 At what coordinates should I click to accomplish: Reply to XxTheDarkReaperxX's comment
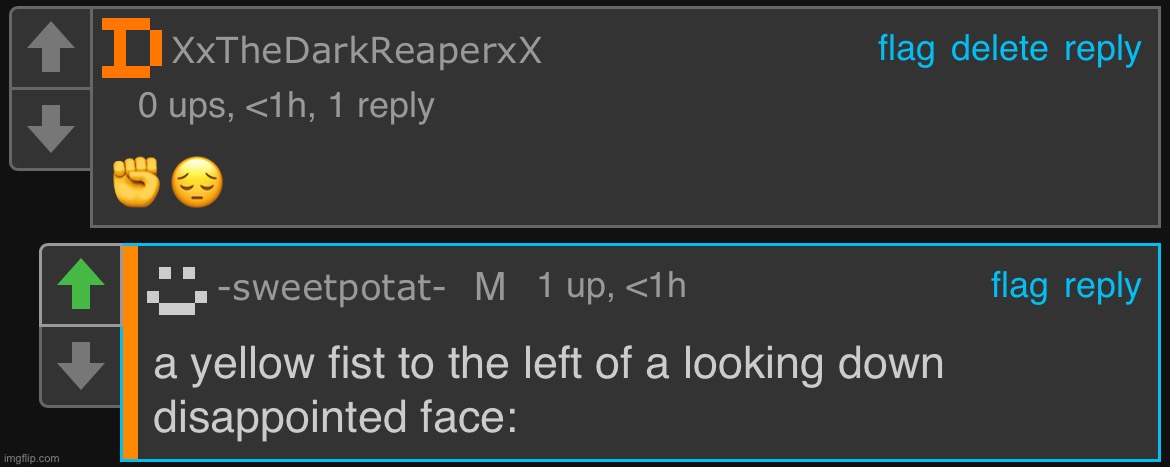[1102, 51]
